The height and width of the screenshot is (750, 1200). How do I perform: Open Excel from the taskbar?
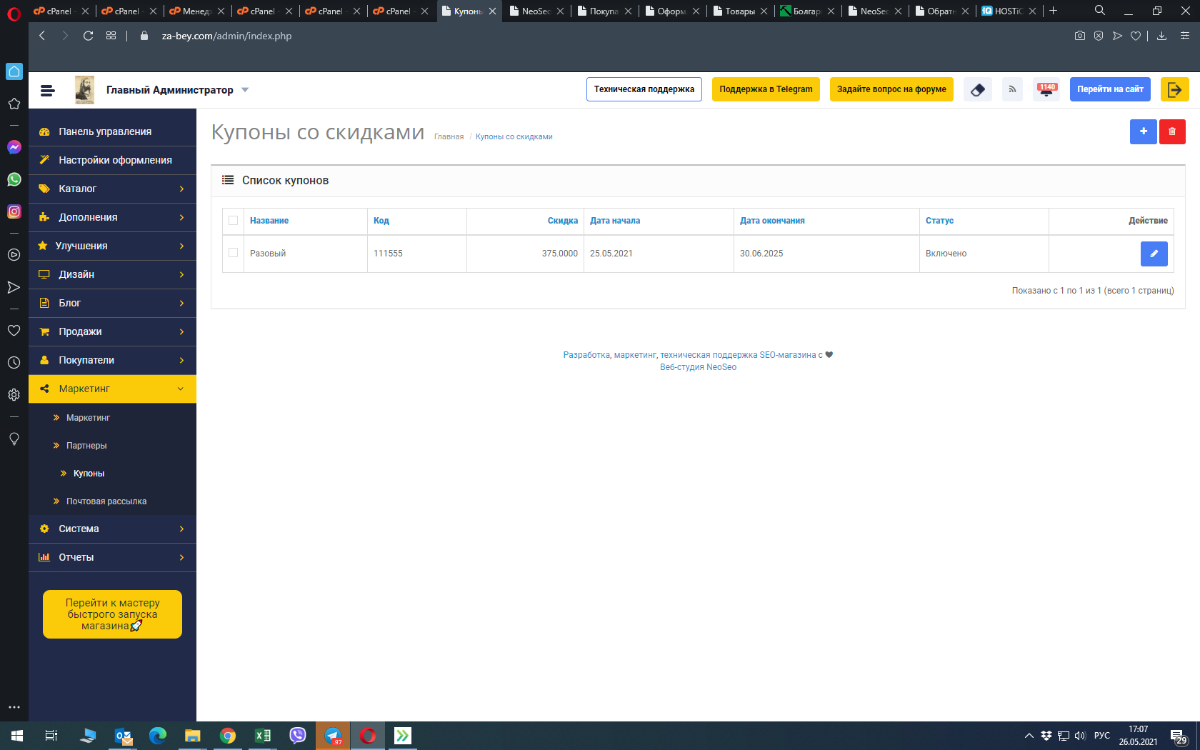(262, 735)
